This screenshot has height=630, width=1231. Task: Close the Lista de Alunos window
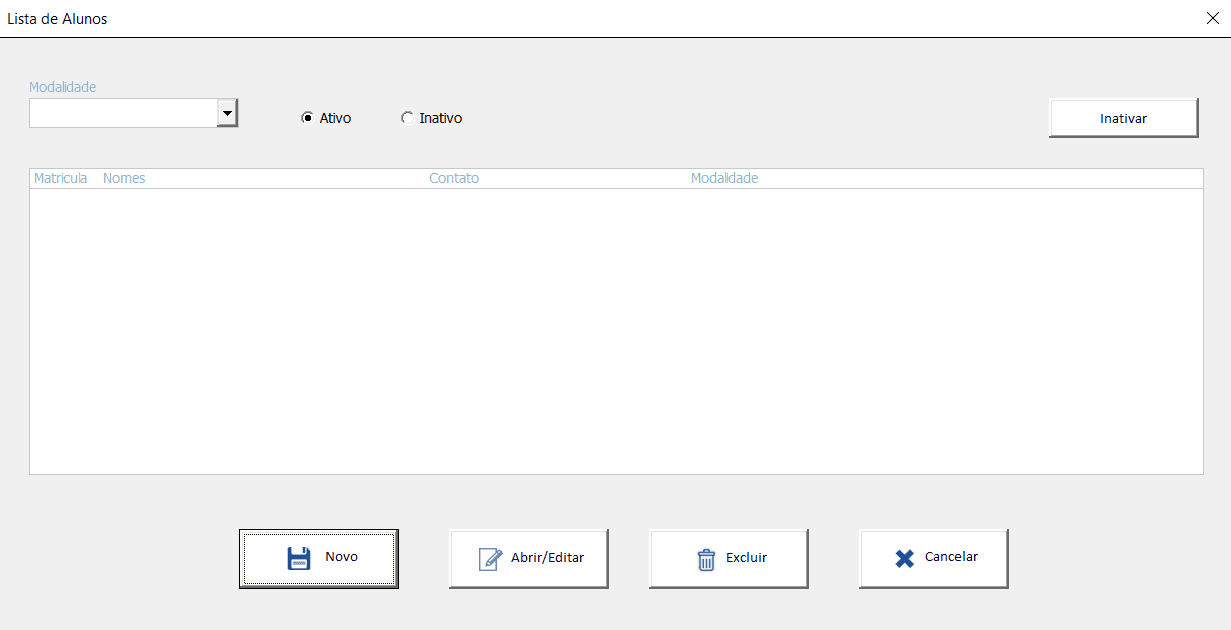(x=1214, y=18)
